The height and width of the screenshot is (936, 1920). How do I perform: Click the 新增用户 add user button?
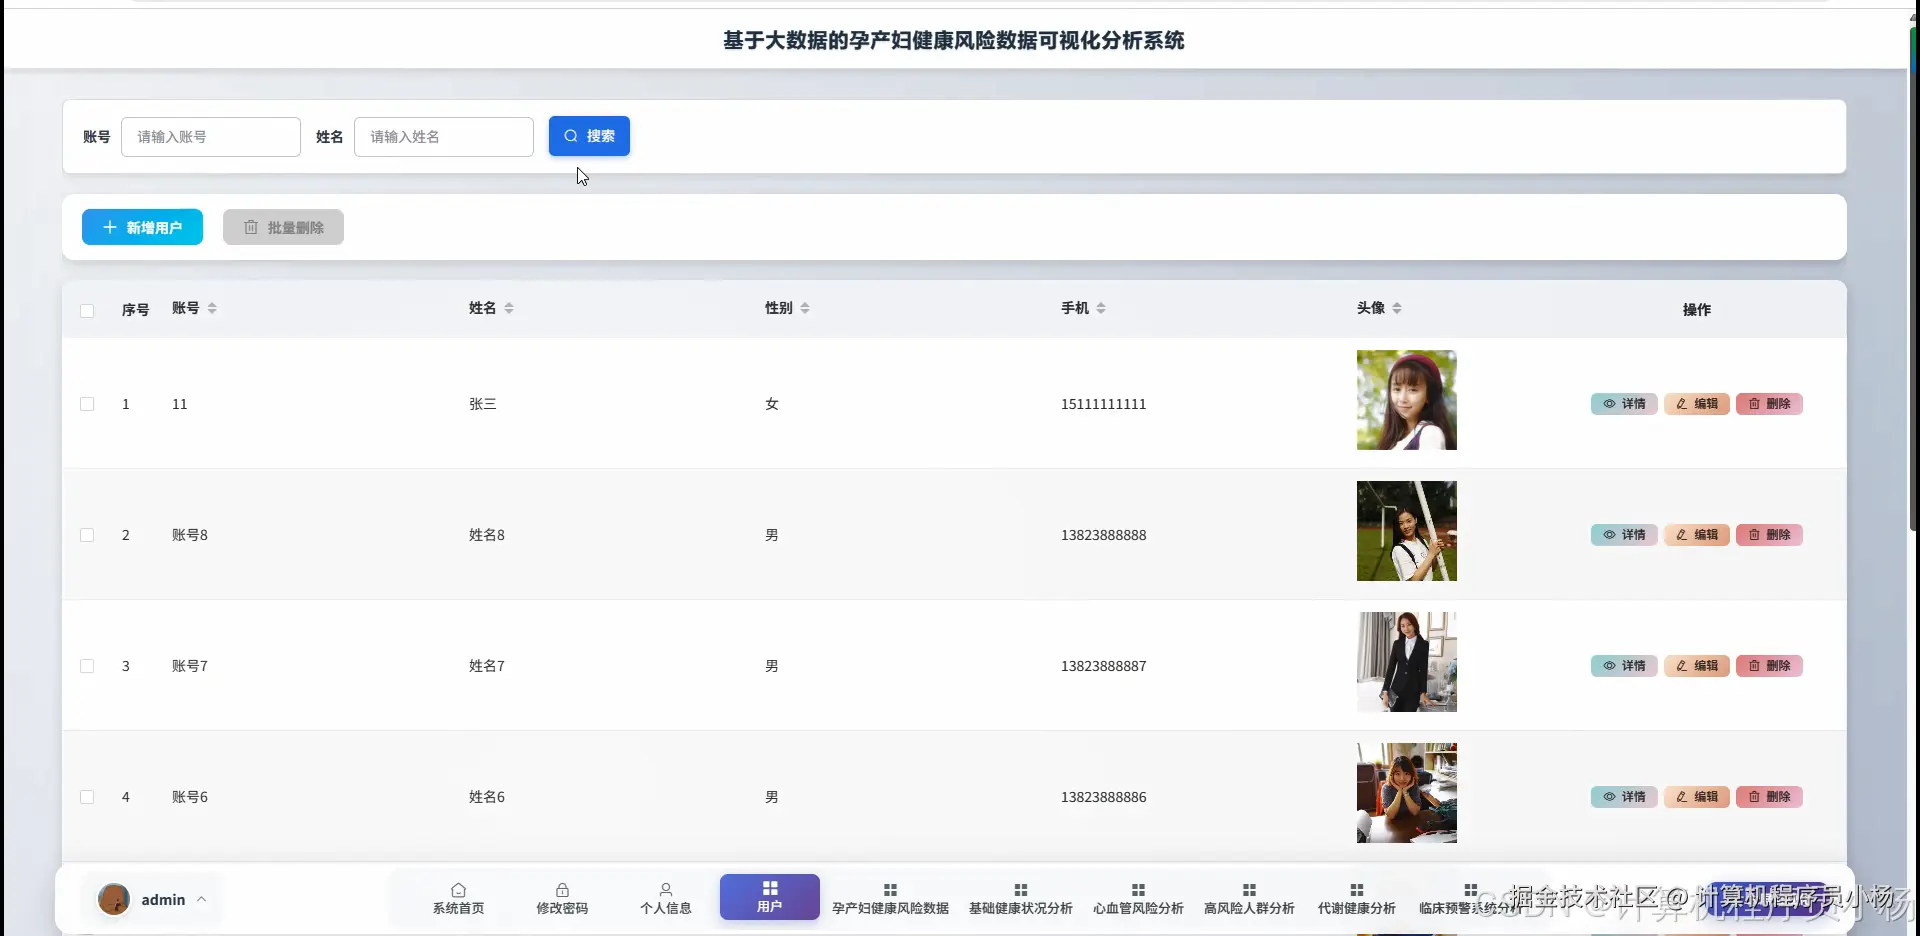pyautogui.click(x=142, y=227)
